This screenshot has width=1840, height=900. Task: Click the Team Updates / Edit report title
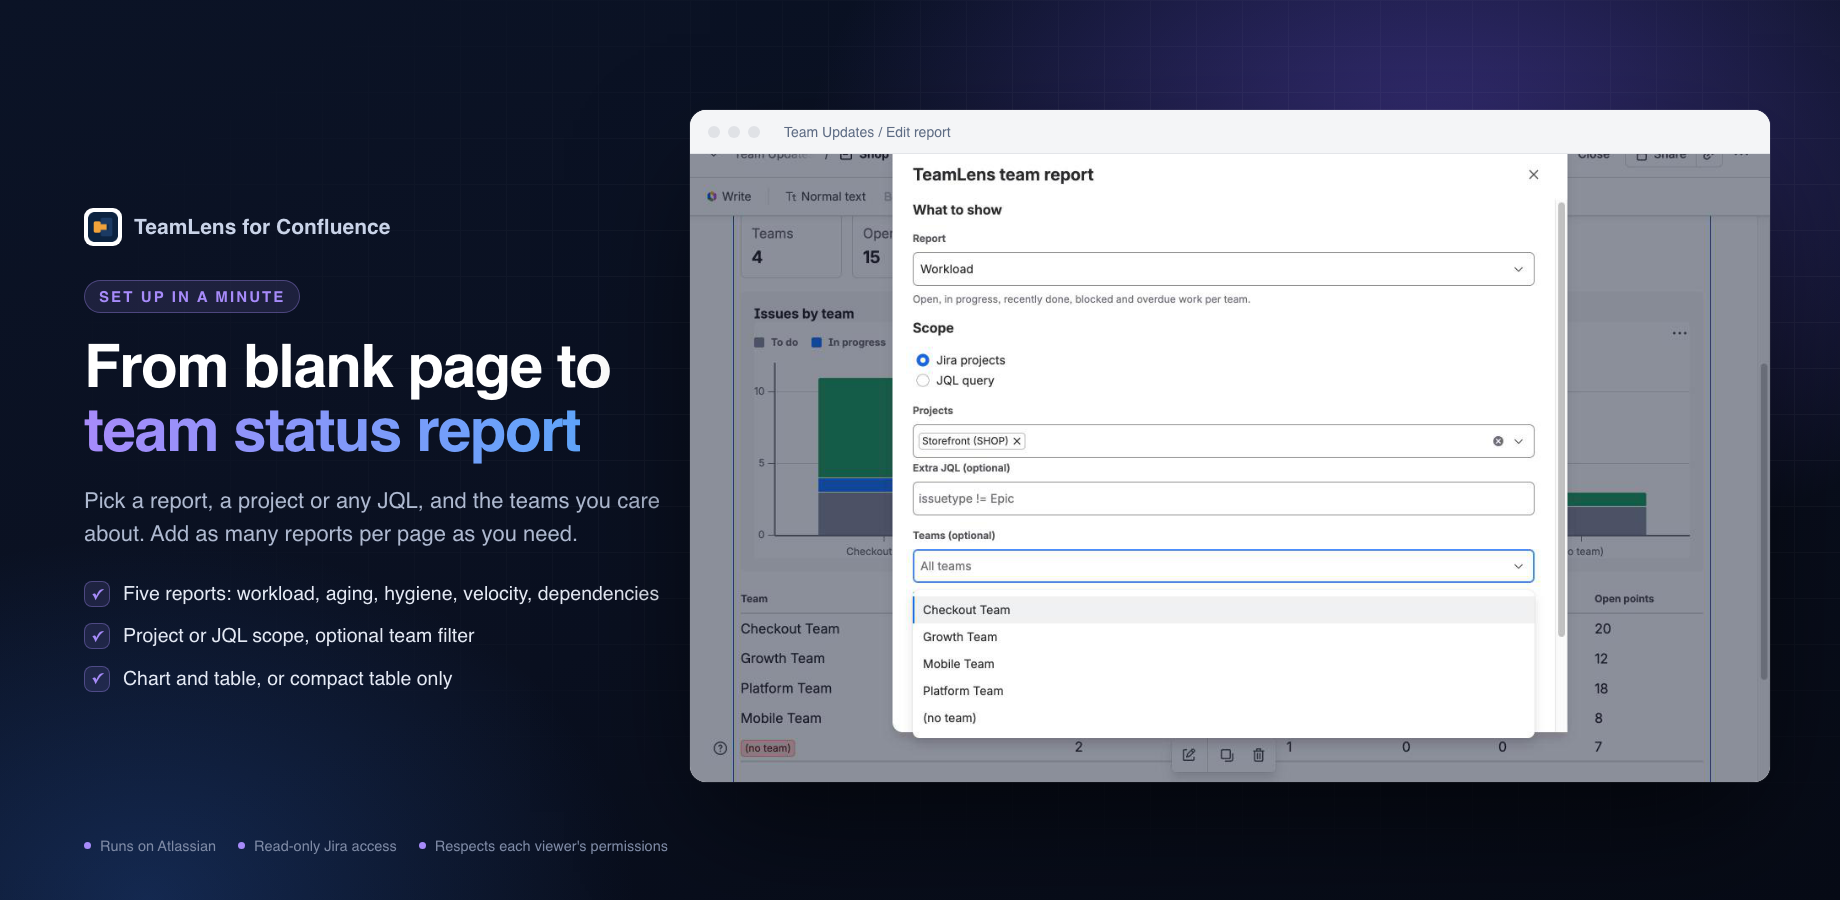point(867,132)
